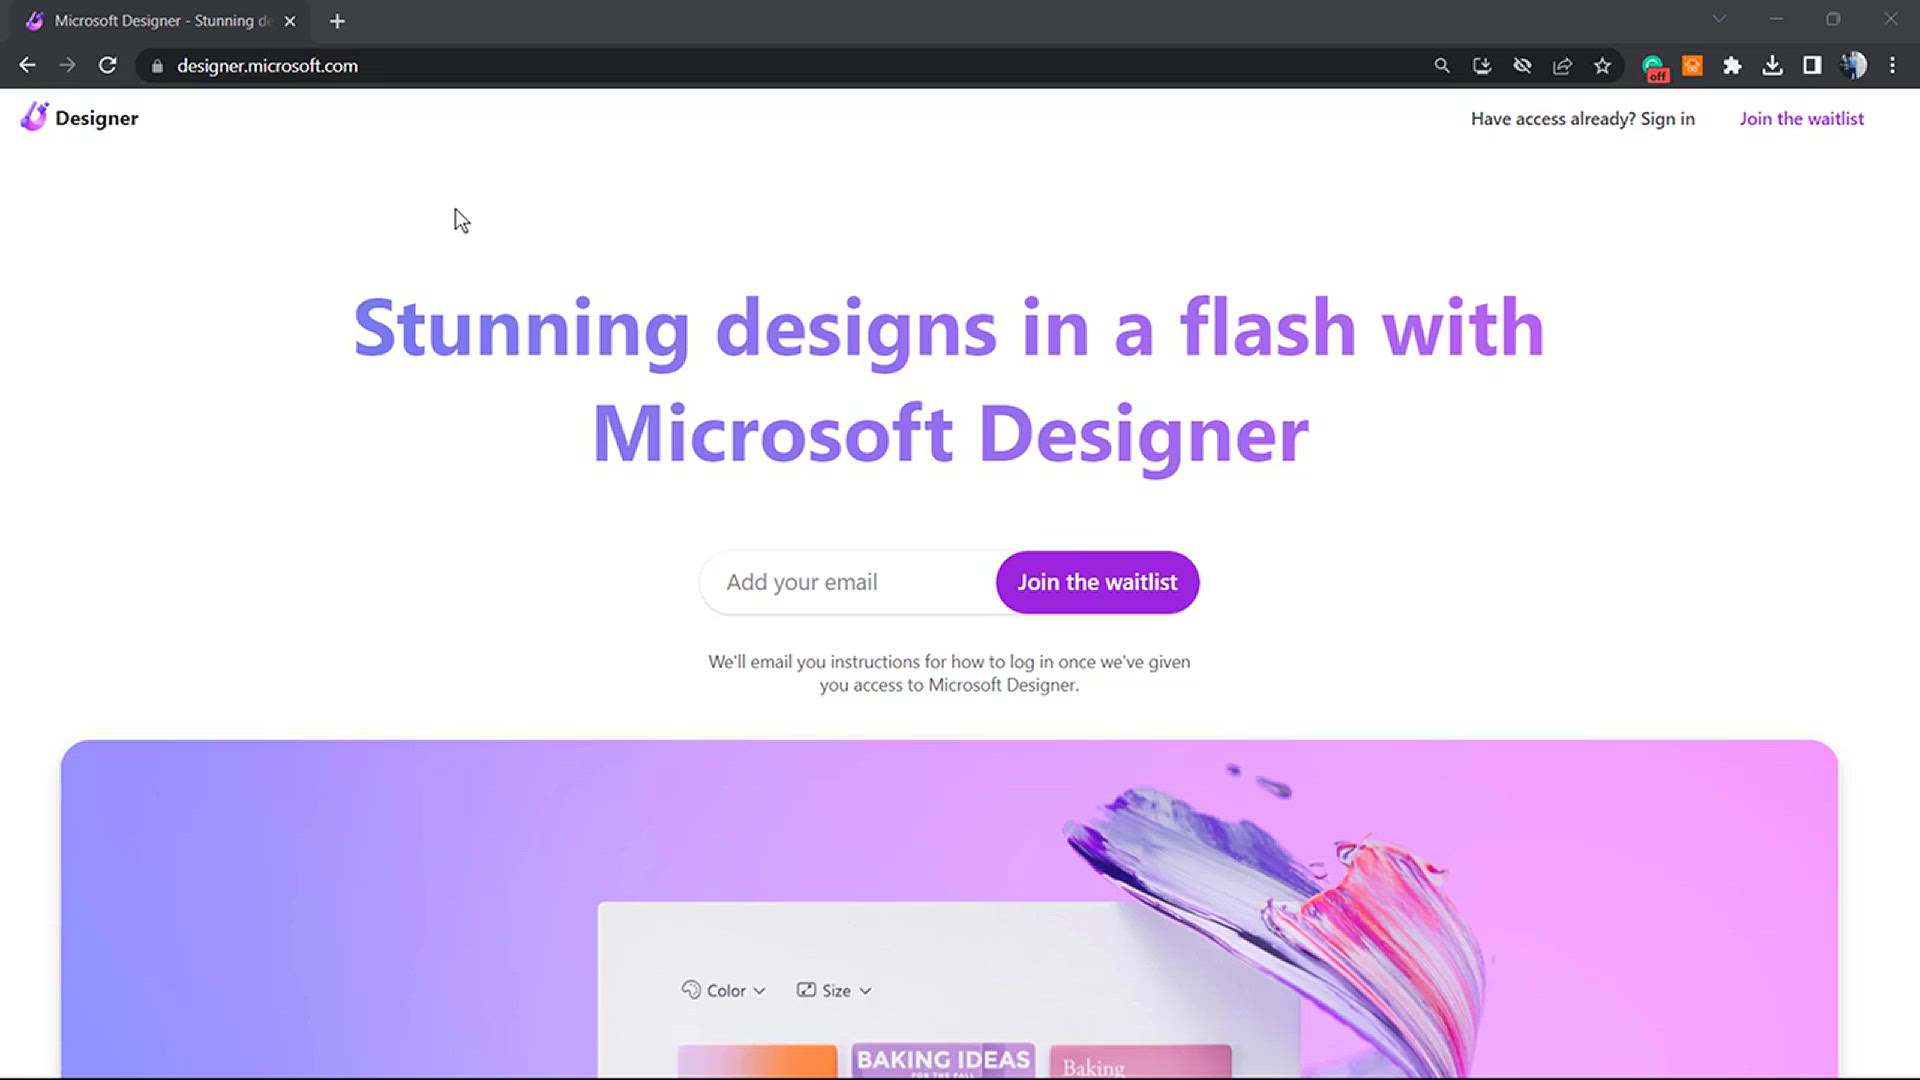Open the Grammarly extension marked off
The width and height of the screenshot is (1920, 1080).
1654,67
